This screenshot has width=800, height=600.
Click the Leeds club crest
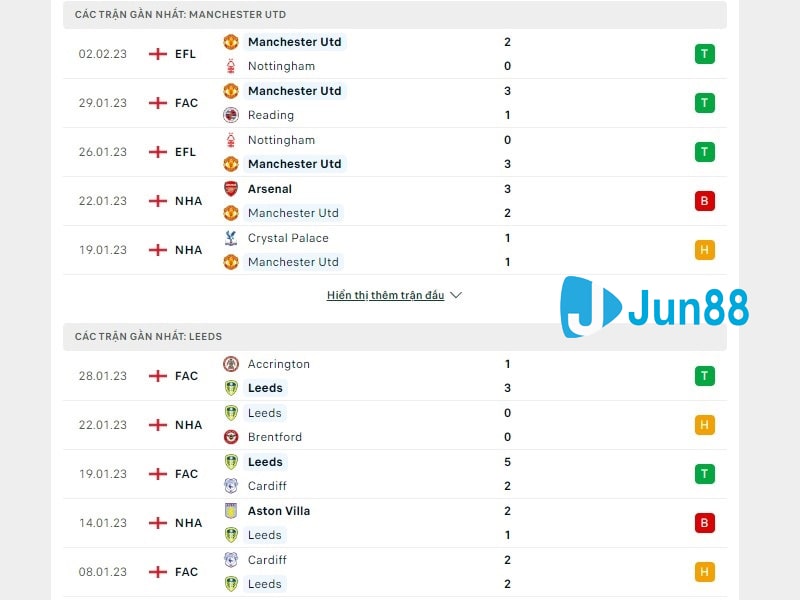coord(230,388)
